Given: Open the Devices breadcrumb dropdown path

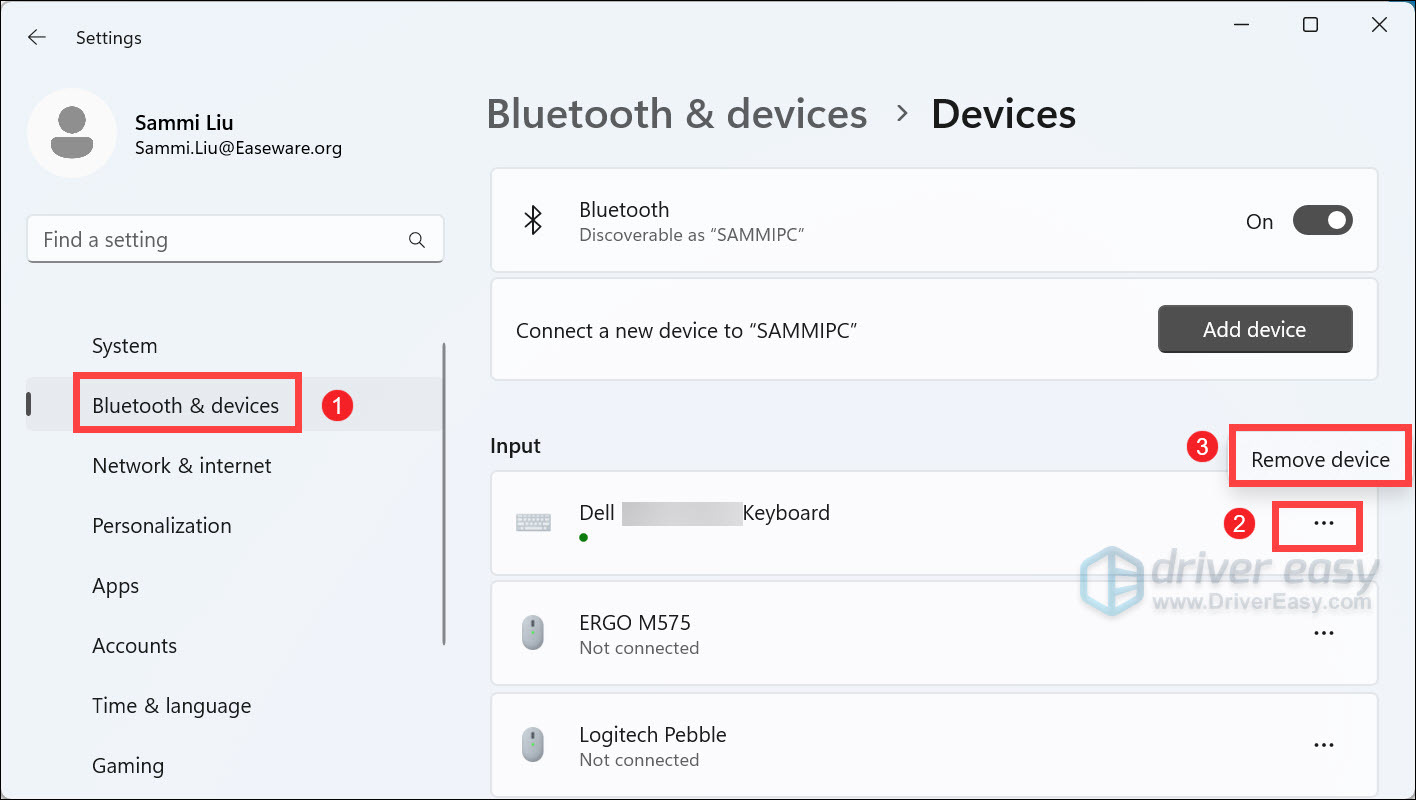Looking at the screenshot, I should 1003,114.
